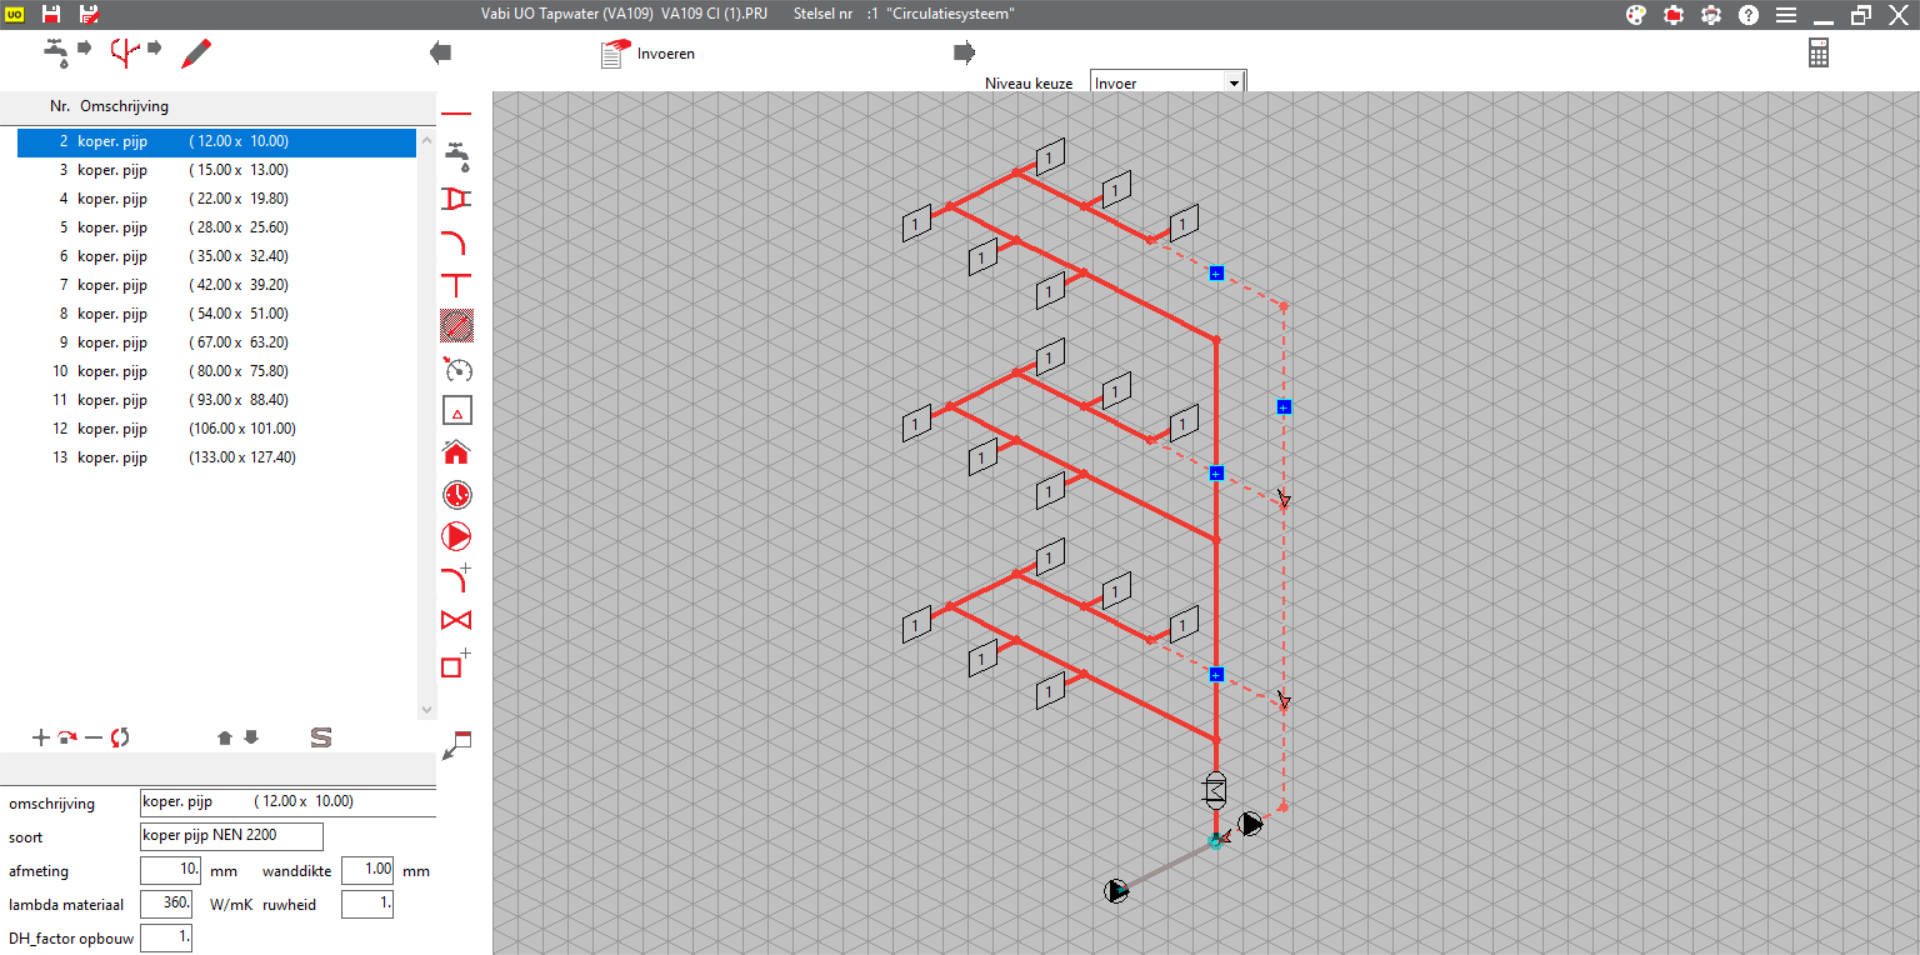The image size is (1920, 955).
Task: Select row 3 koper pijp 15.00 x 13.00
Action: click(216, 171)
